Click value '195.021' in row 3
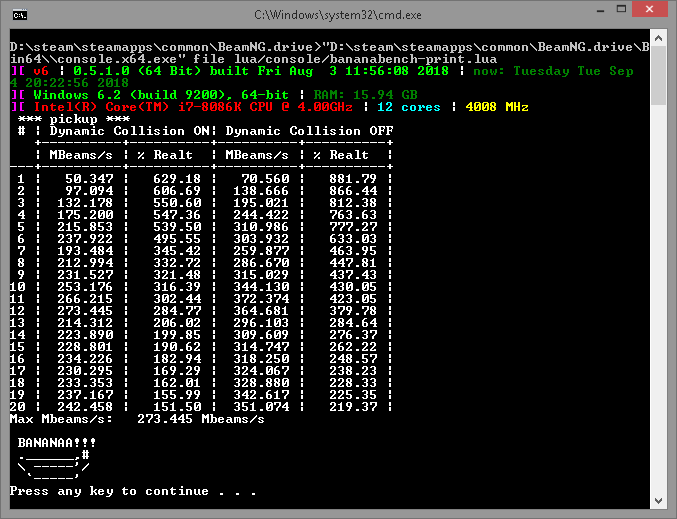The image size is (677, 519). (261, 203)
